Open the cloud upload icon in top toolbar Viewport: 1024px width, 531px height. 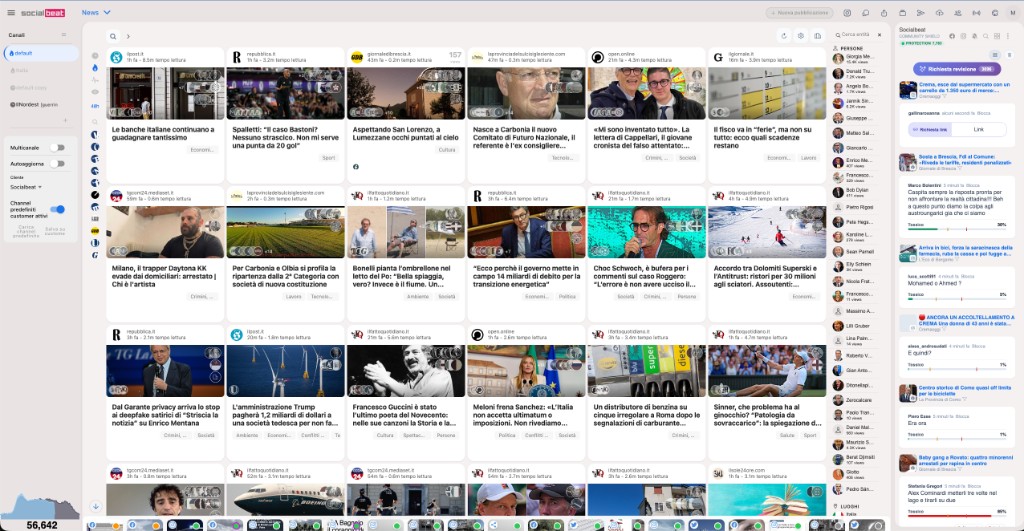[939, 12]
